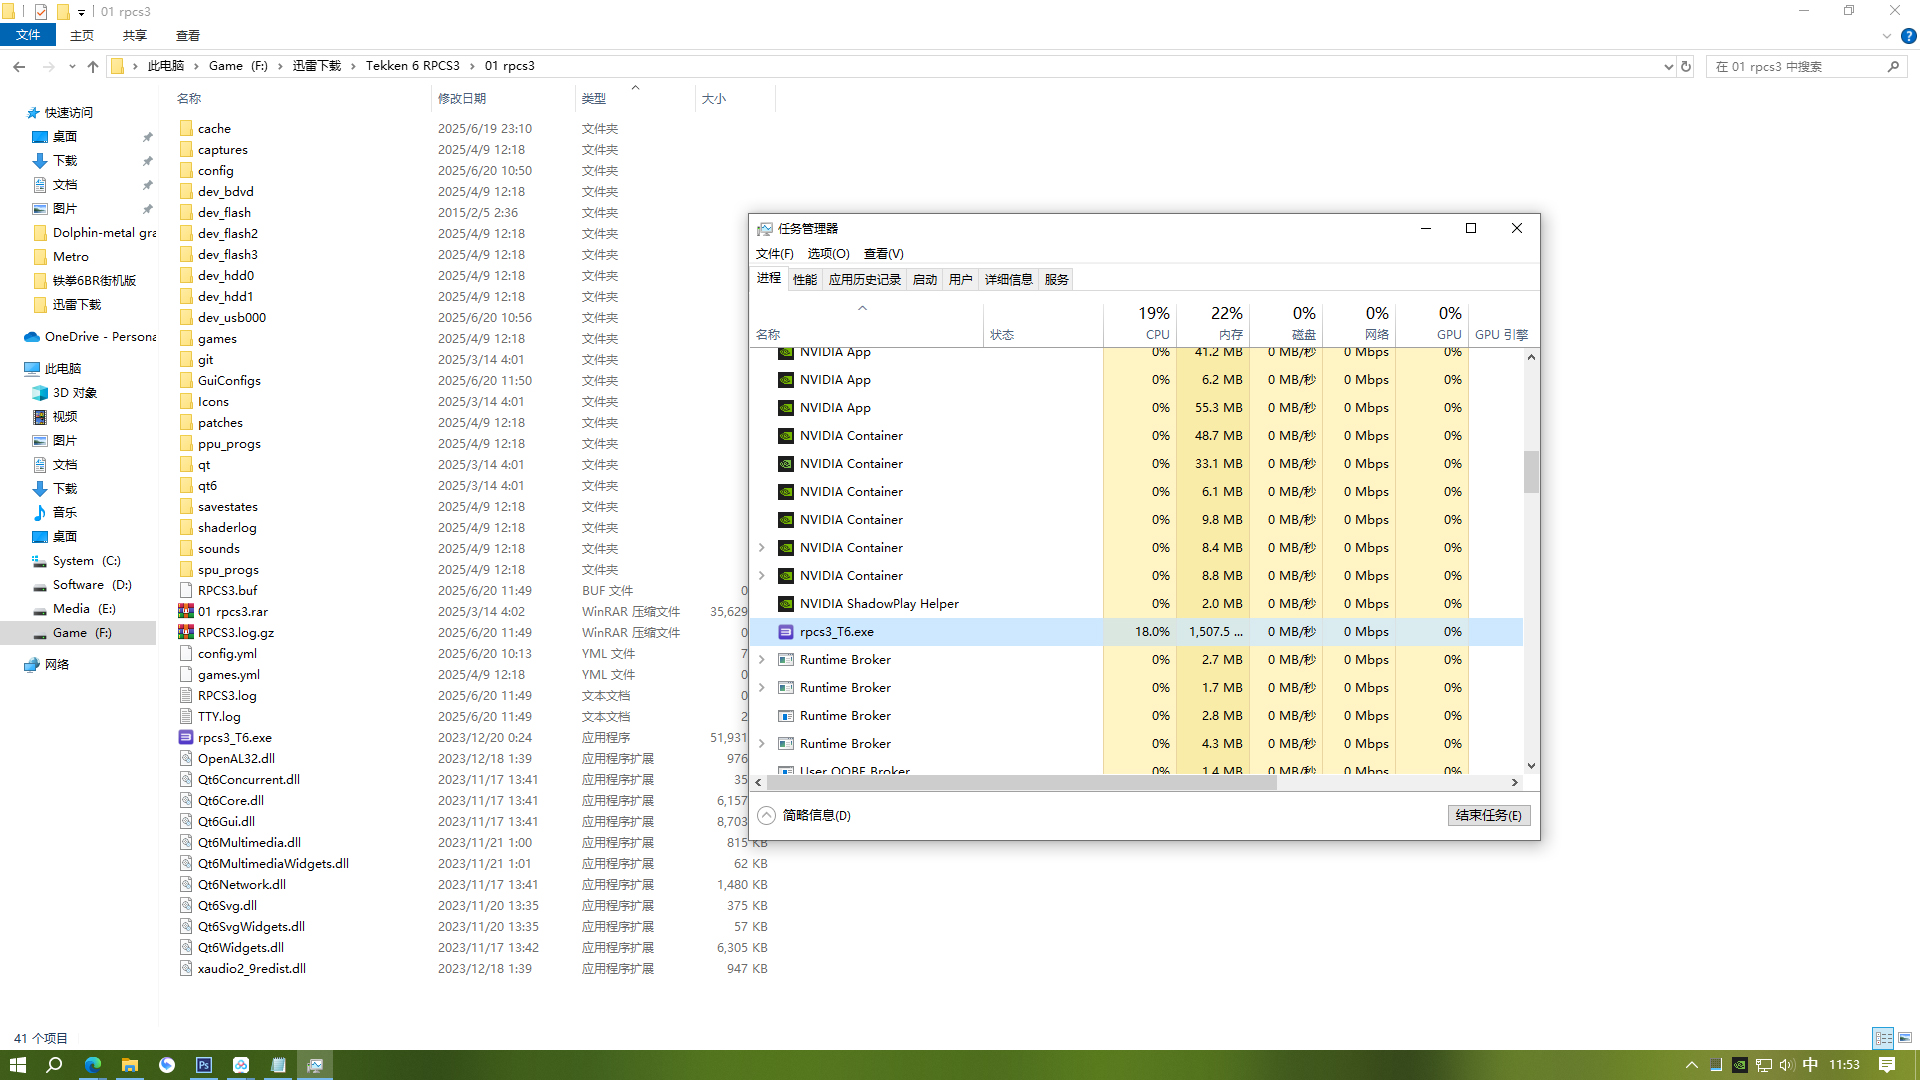Go up one folder level in Explorer
This screenshot has height=1080, width=1920.
point(93,66)
